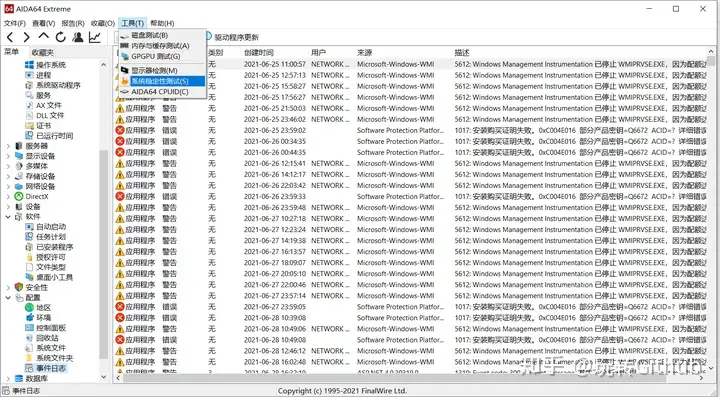Switch to the 菜单 tab

click(12, 52)
